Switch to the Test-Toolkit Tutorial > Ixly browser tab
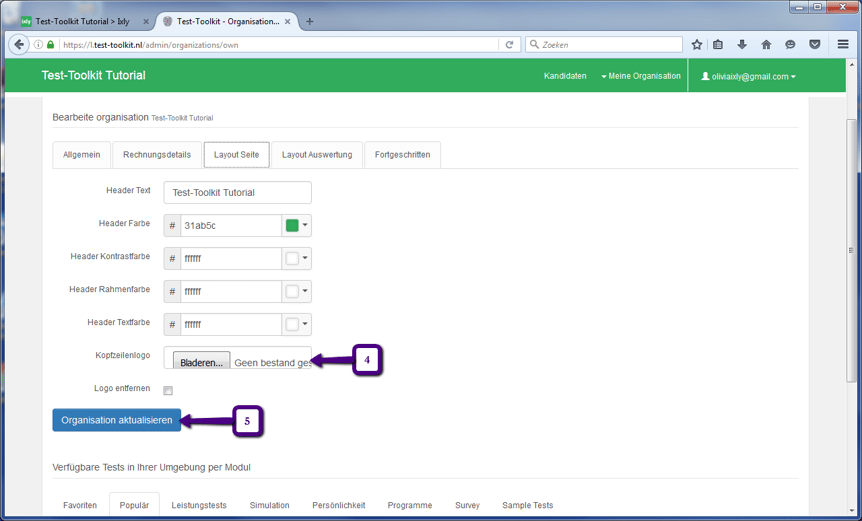Viewport: 862px width, 521px height. coord(82,21)
